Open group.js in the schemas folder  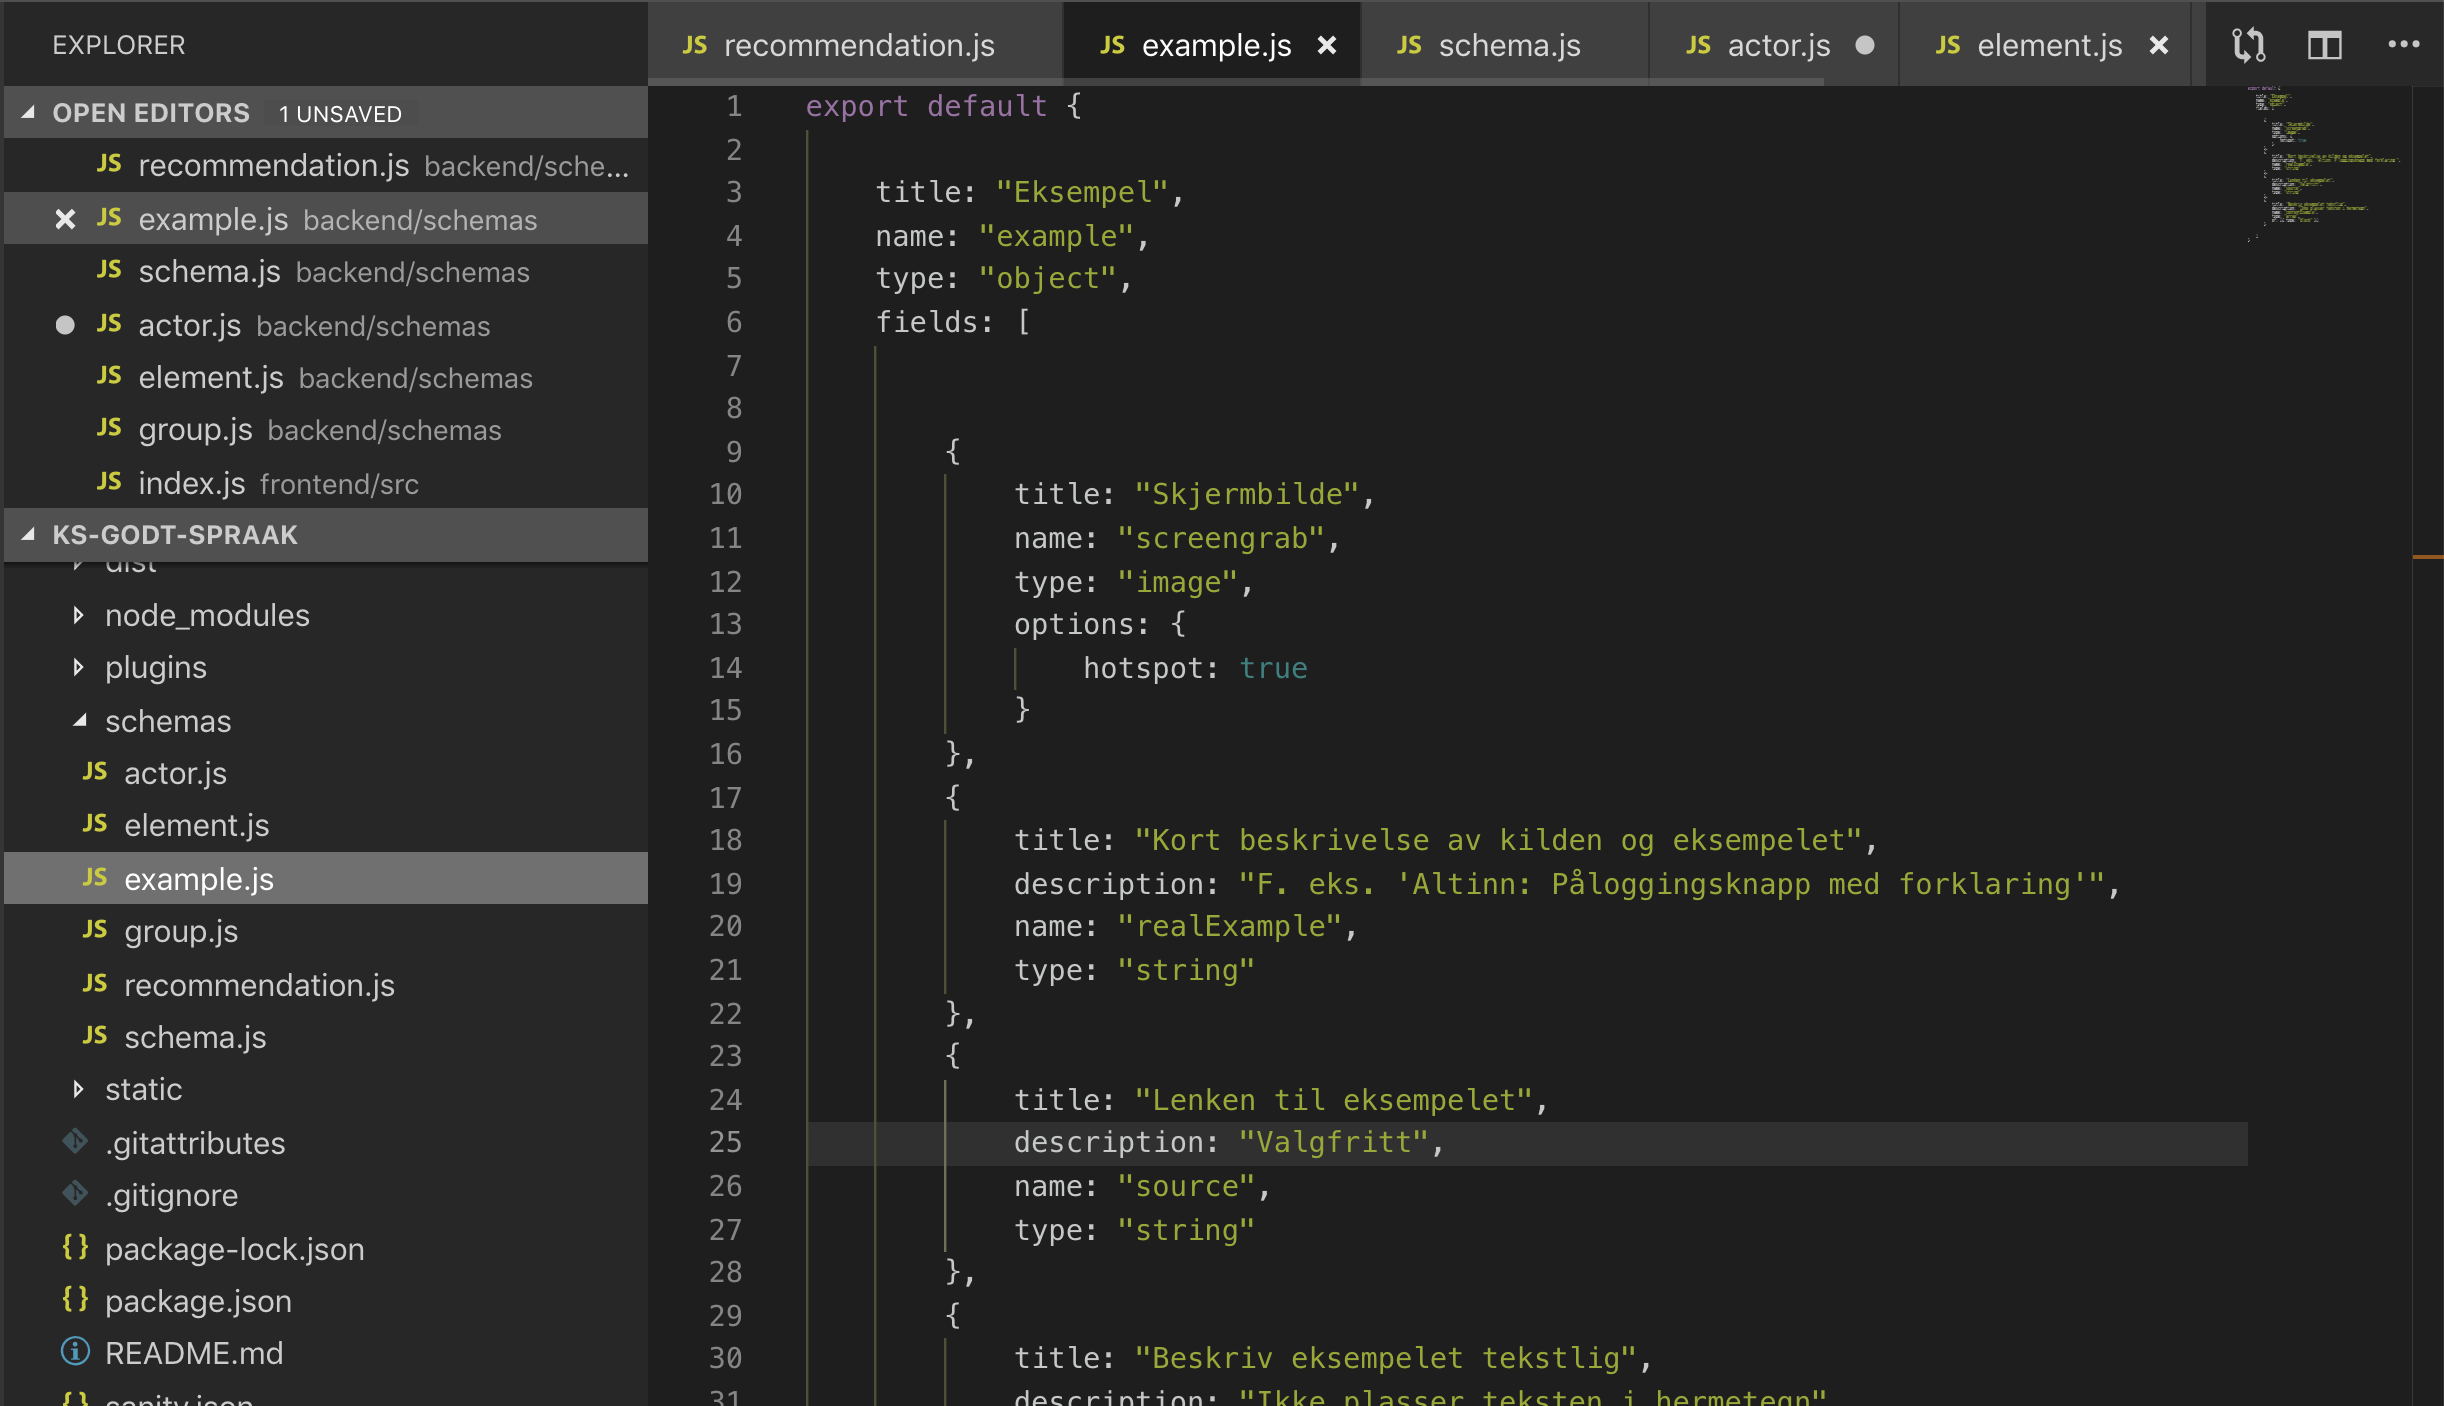[325, 931]
